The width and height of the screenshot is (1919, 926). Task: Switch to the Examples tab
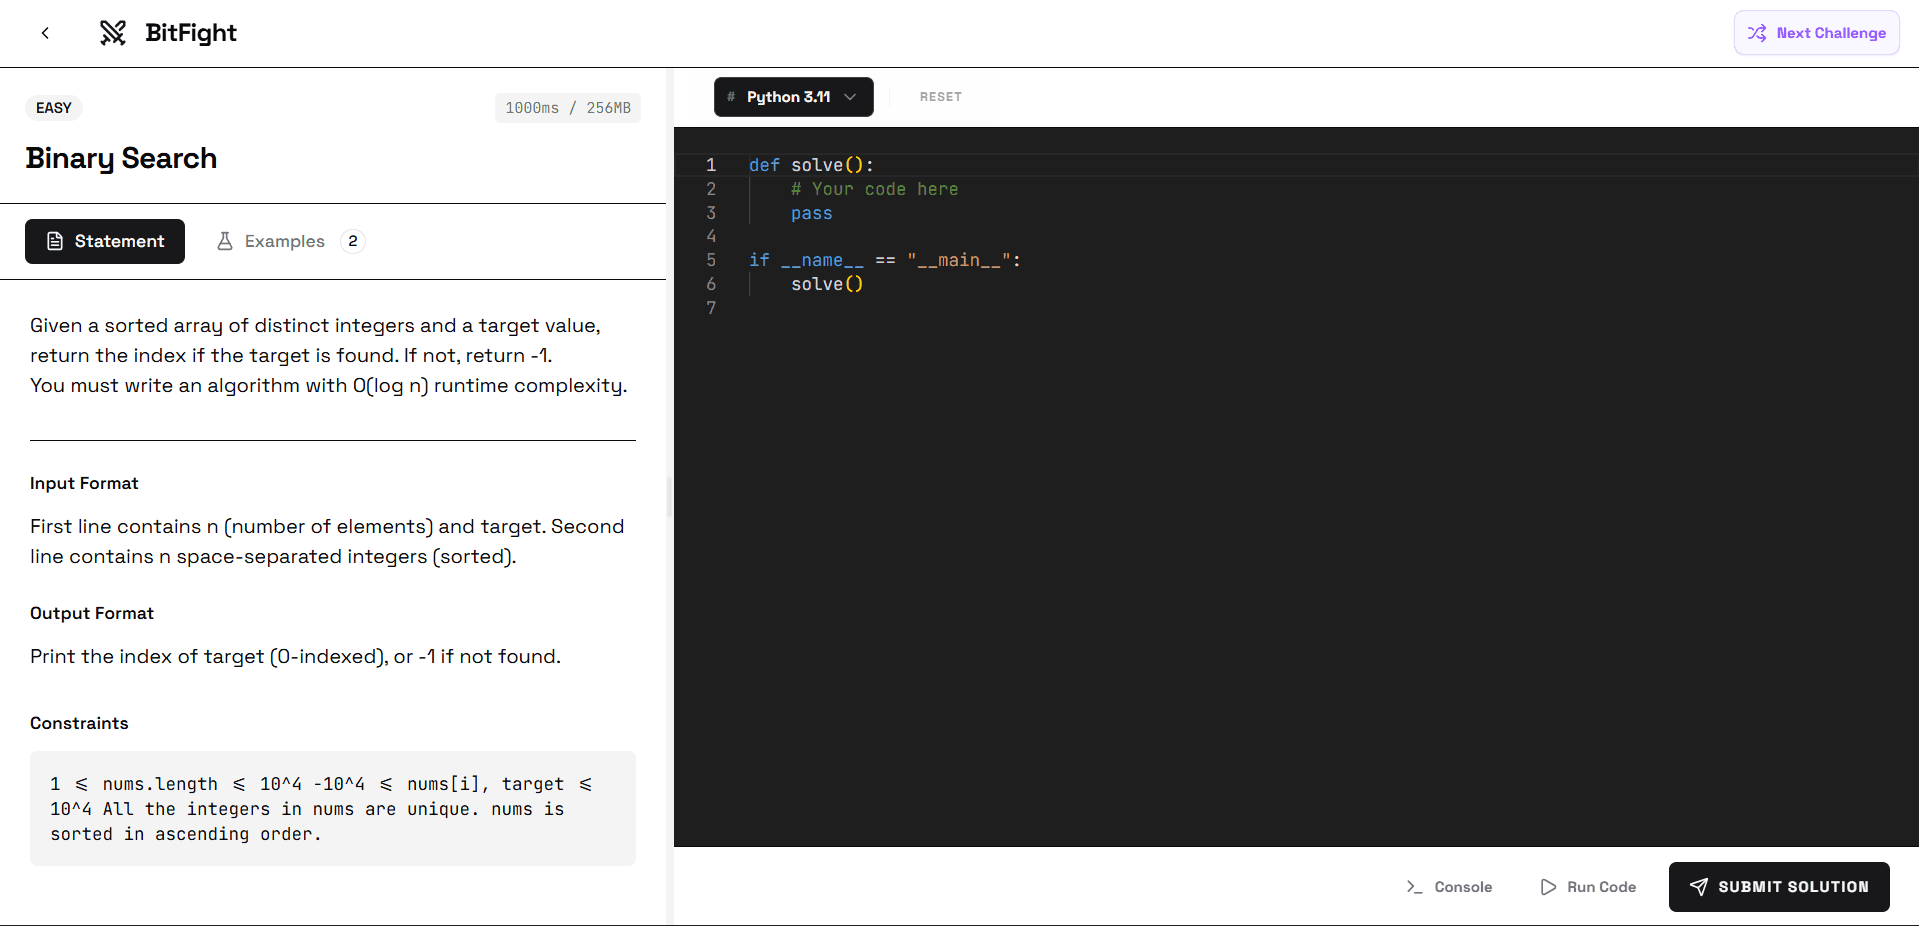coord(285,242)
